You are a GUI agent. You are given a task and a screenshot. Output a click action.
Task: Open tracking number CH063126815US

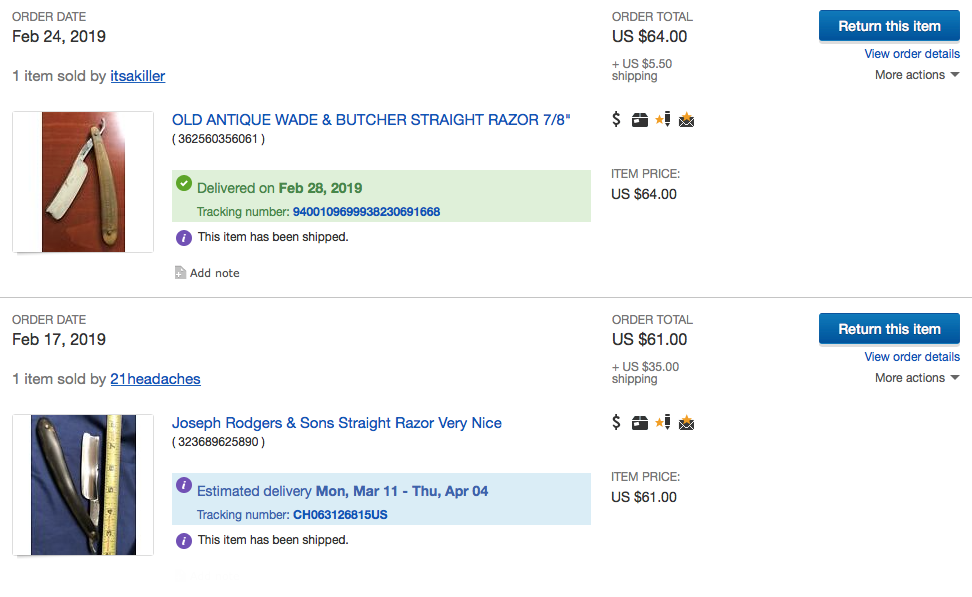click(340, 515)
